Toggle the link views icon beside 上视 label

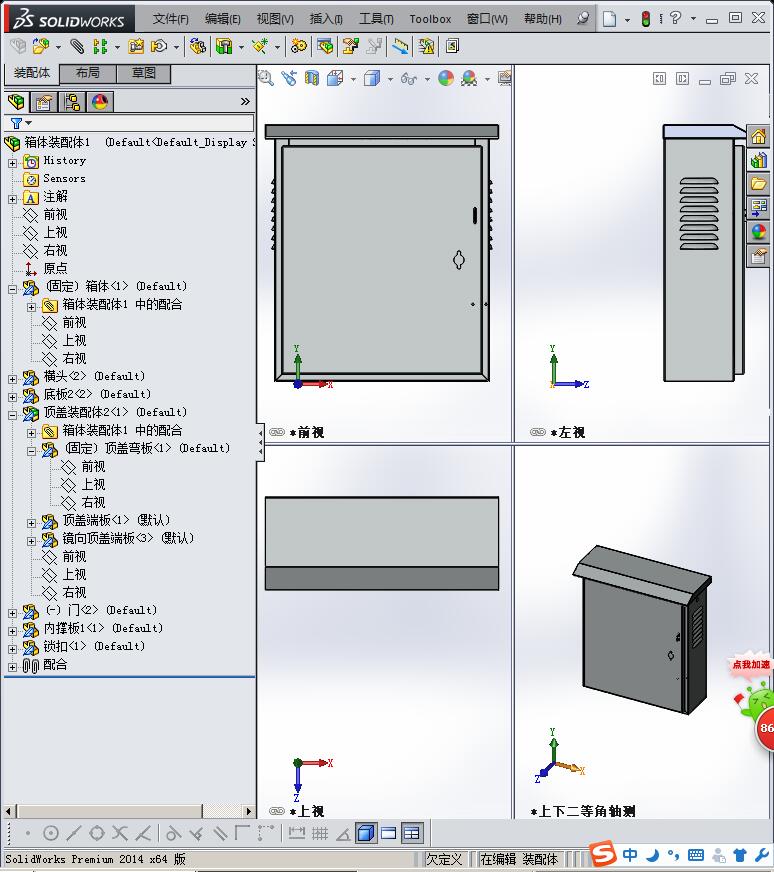276,811
